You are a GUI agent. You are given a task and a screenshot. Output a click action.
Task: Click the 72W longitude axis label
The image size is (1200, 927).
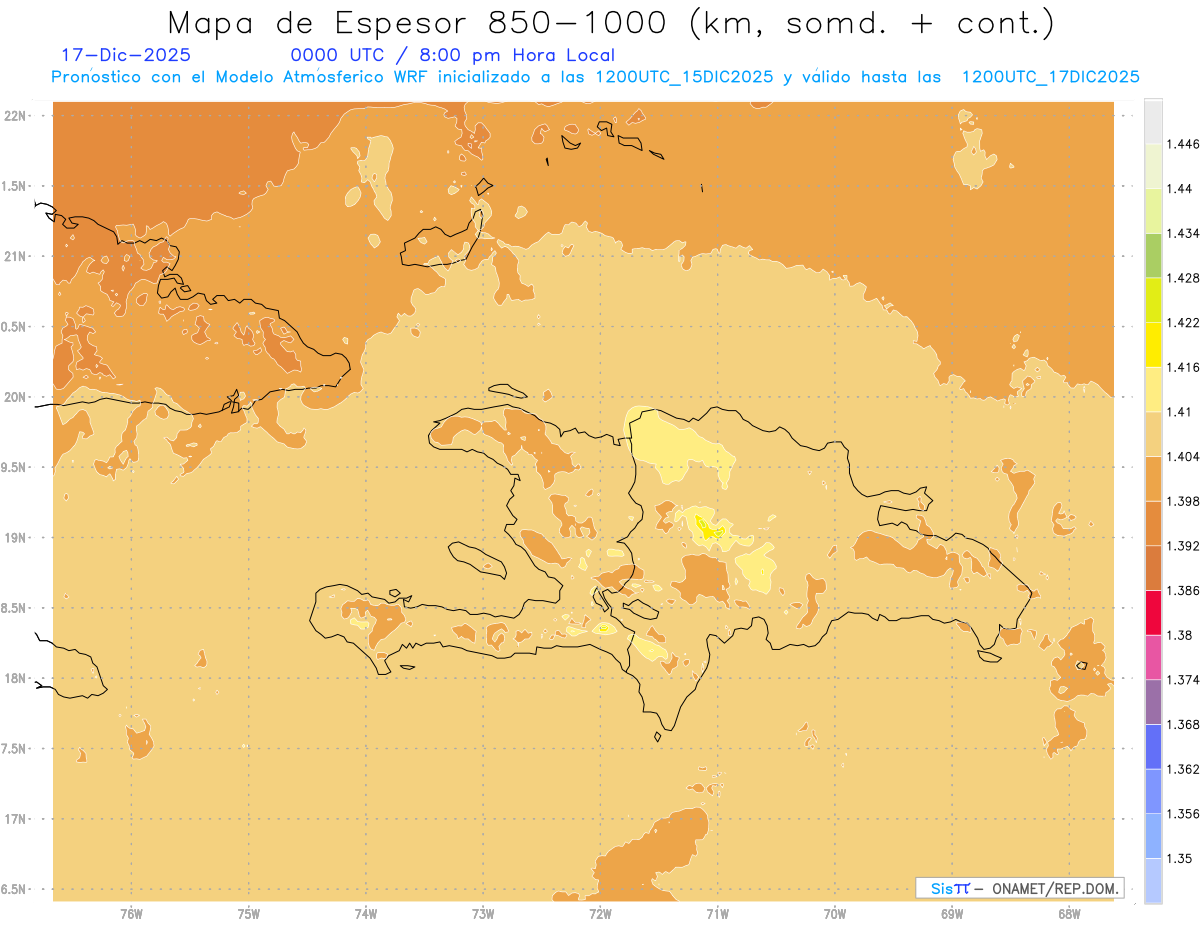600,914
